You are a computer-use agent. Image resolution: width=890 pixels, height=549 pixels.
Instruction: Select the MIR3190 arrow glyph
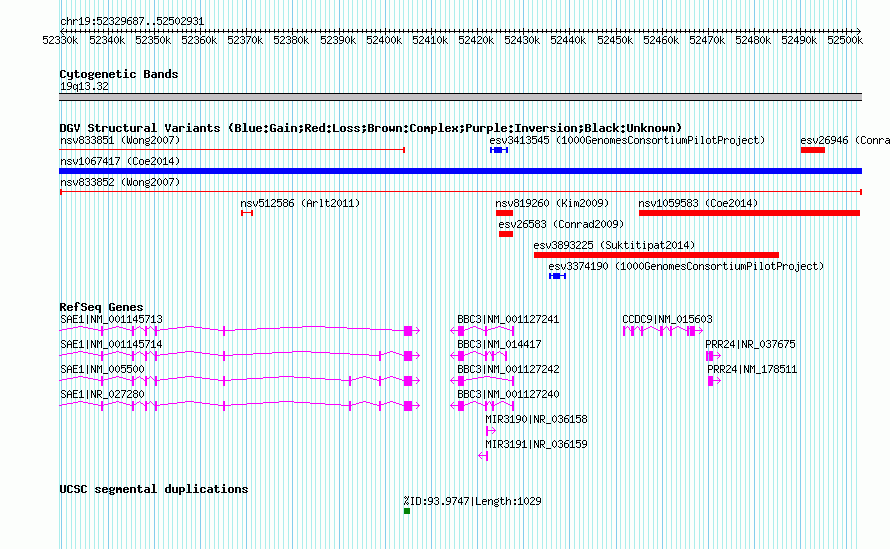coord(490,431)
